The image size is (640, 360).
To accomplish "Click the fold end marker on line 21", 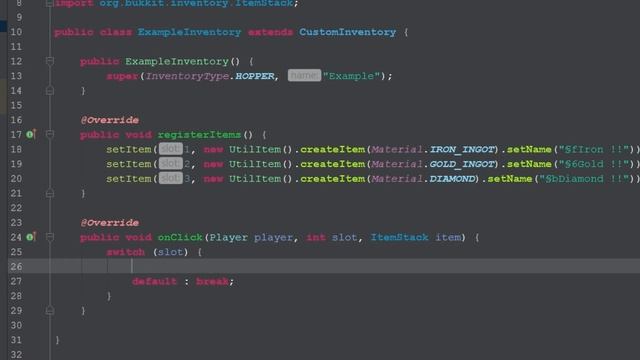I will [x=49, y=193].
